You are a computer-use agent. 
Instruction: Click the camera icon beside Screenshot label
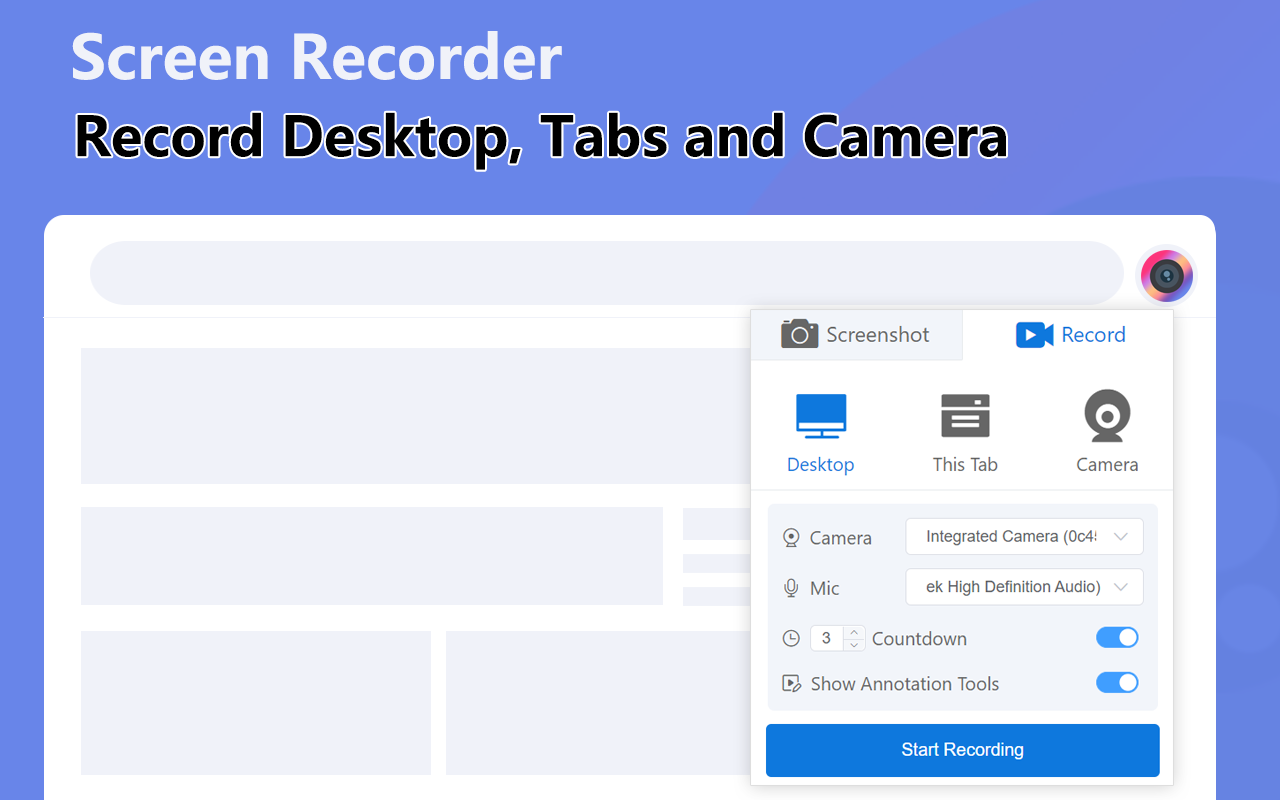[x=799, y=334]
